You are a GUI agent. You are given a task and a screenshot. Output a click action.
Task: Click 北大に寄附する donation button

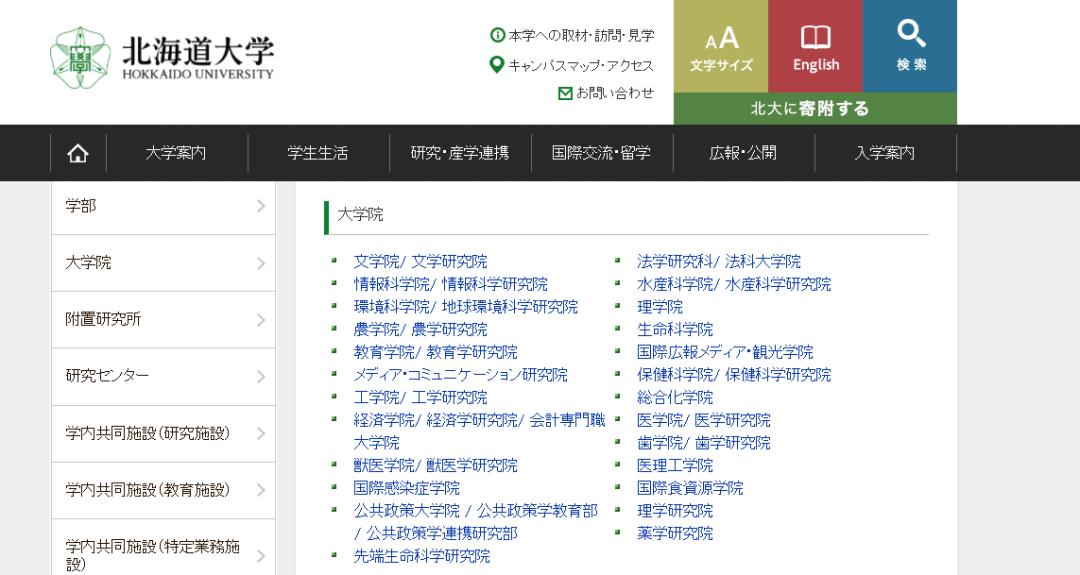tap(816, 109)
